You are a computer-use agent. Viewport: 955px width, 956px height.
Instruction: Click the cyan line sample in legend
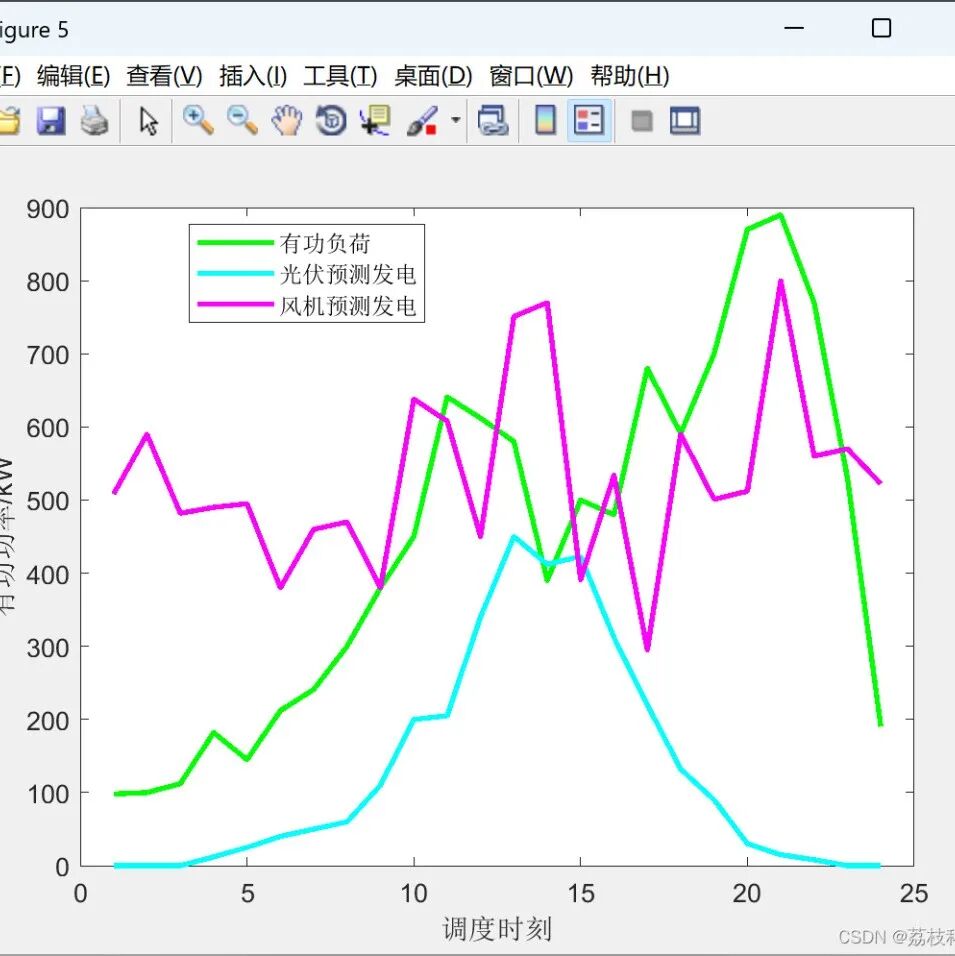click(235, 274)
